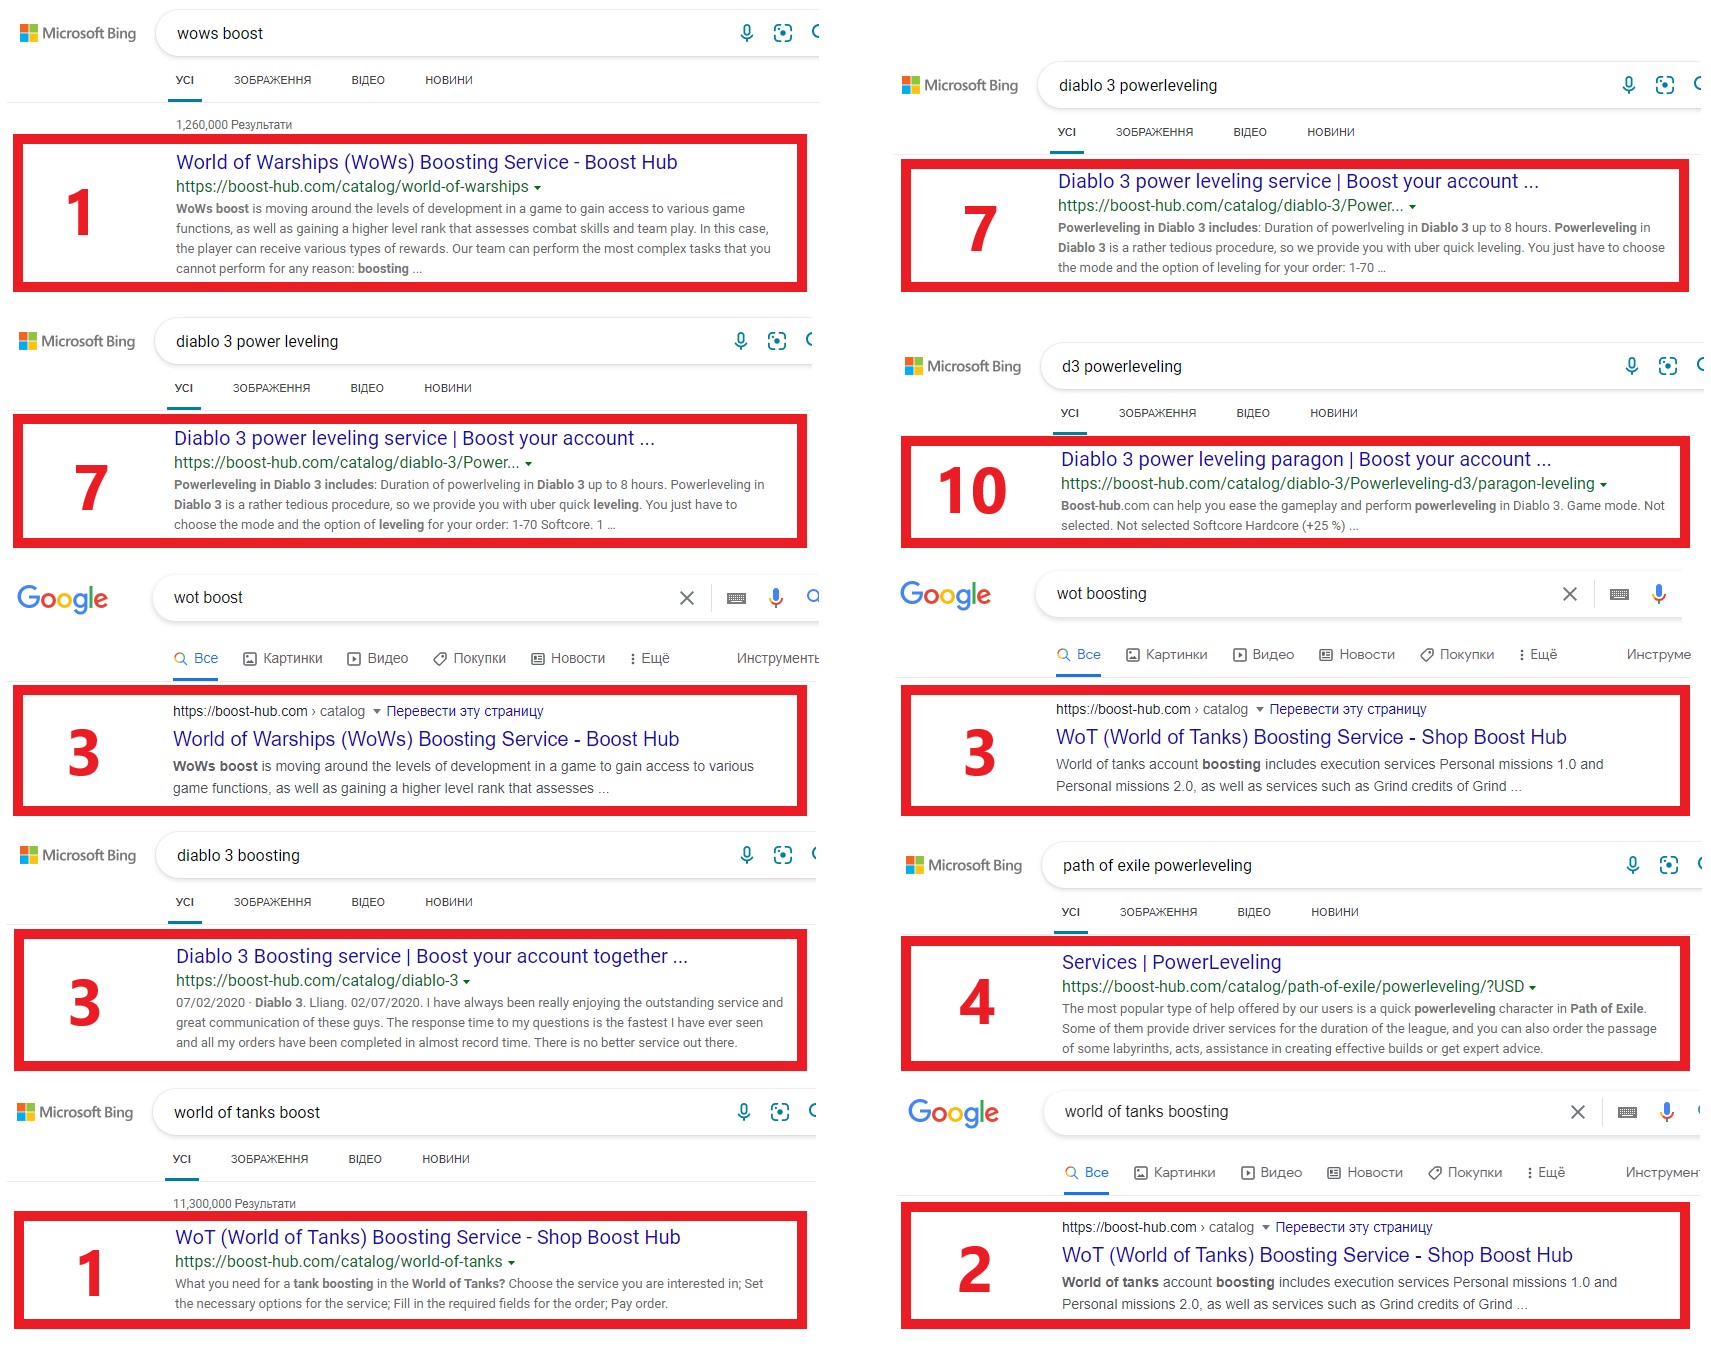Click 'Перевести эту страницу' in the 'world of tanks boosting' result
Screen dimensions: 1711x1360
pyautogui.click(x=1354, y=1227)
